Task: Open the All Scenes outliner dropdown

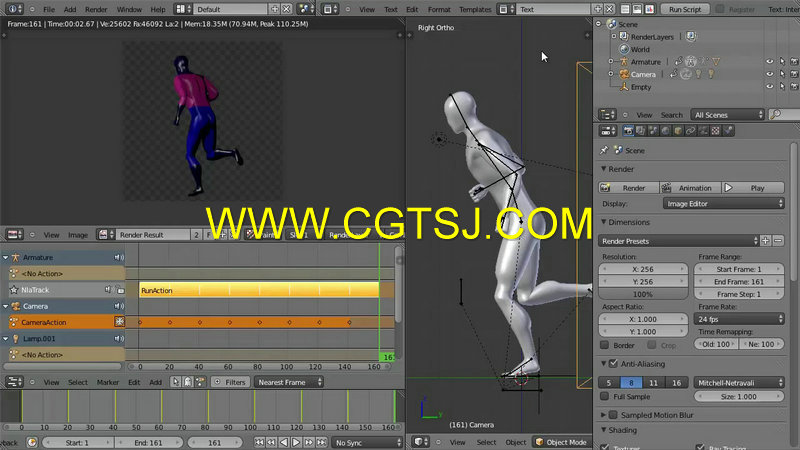Action: tap(728, 115)
